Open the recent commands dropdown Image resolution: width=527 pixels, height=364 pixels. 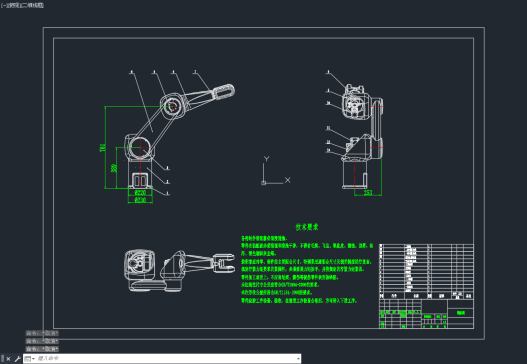pos(30,359)
